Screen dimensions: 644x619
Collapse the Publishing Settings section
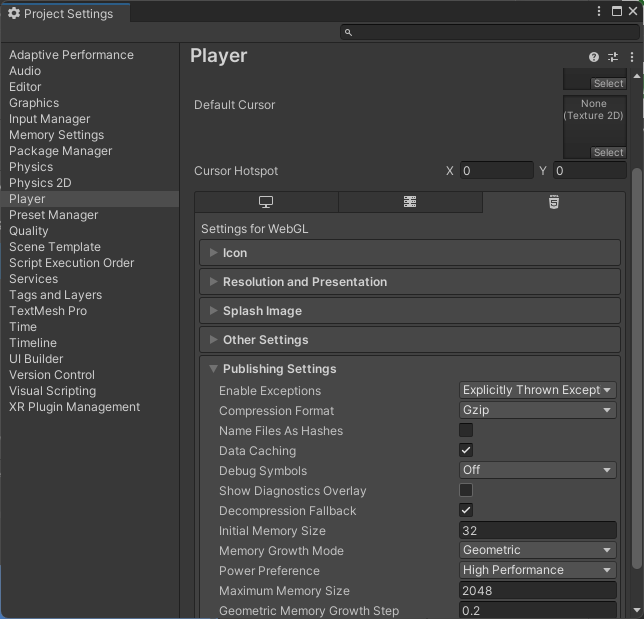279,369
